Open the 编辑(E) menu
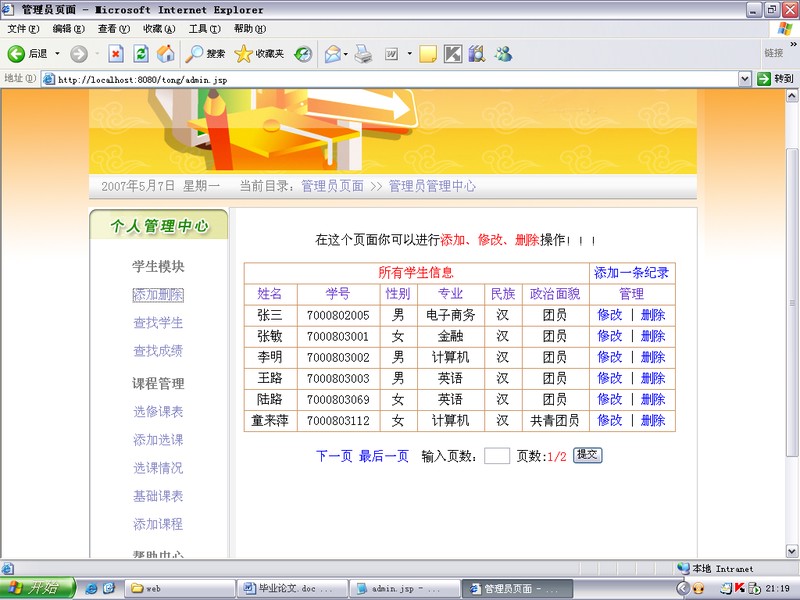The image size is (800, 600). click(x=68, y=29)
